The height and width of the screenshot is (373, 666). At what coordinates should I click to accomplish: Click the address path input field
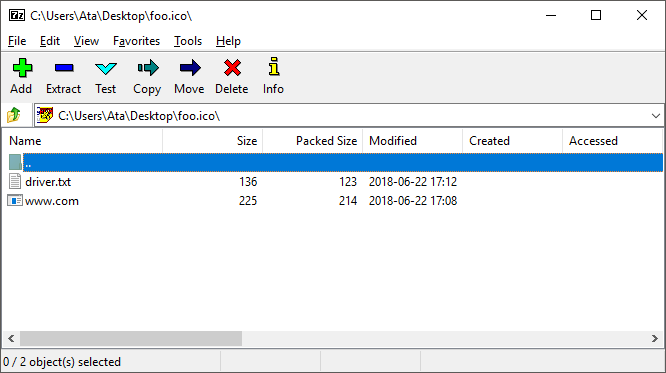point(348,116)
